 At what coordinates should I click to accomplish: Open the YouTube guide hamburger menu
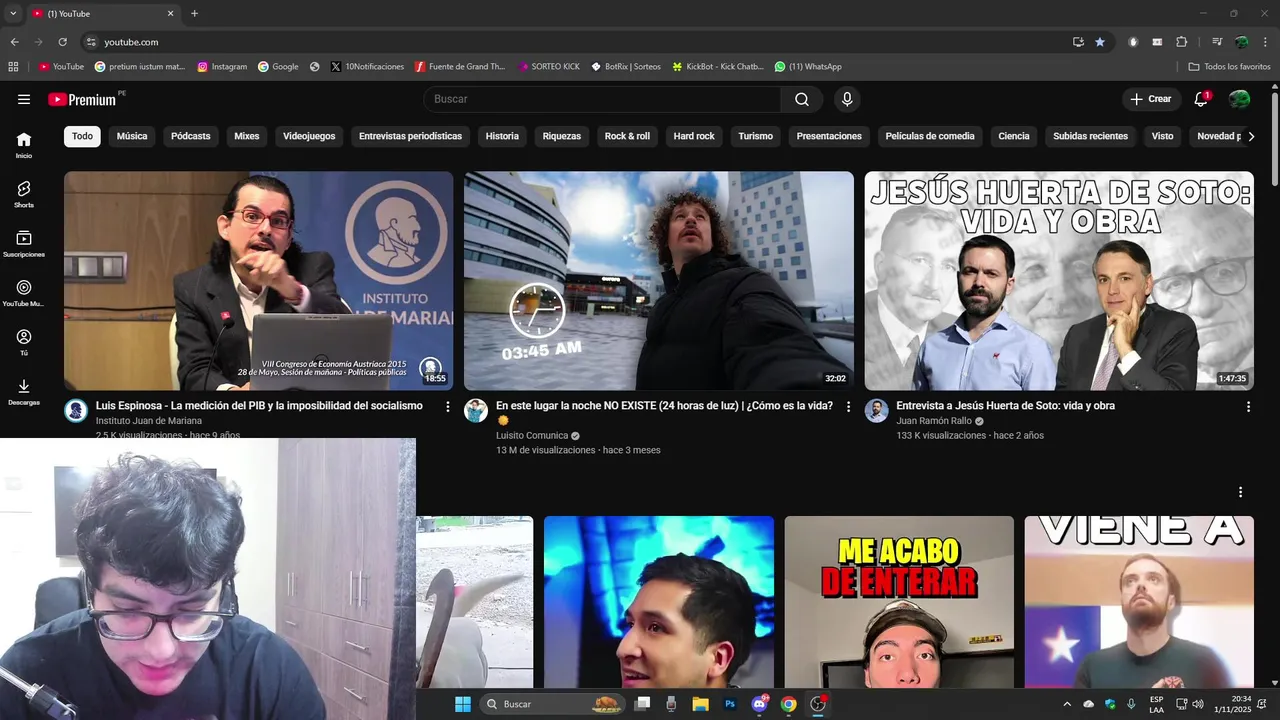pos(24,99)
